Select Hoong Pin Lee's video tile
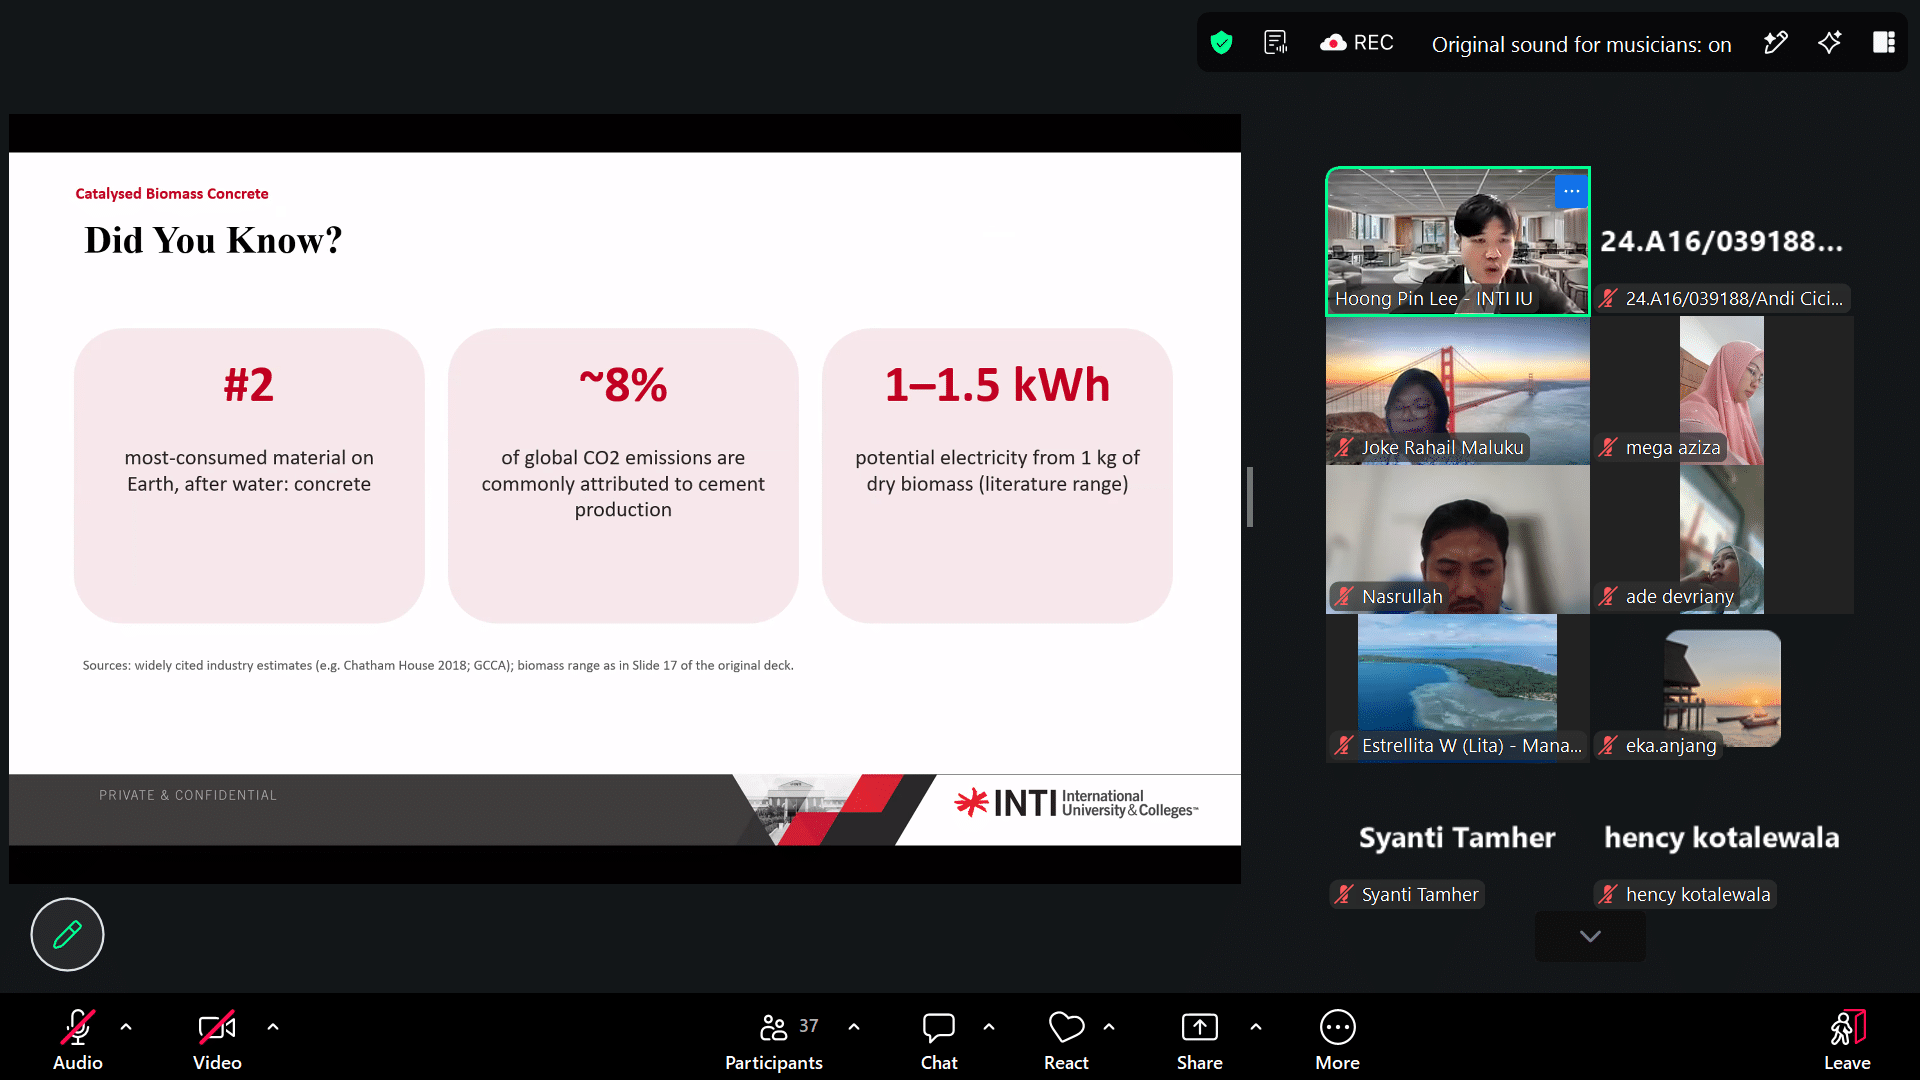The height and width of the screenshot is (1080, 1920). [x=1458, y=242]
